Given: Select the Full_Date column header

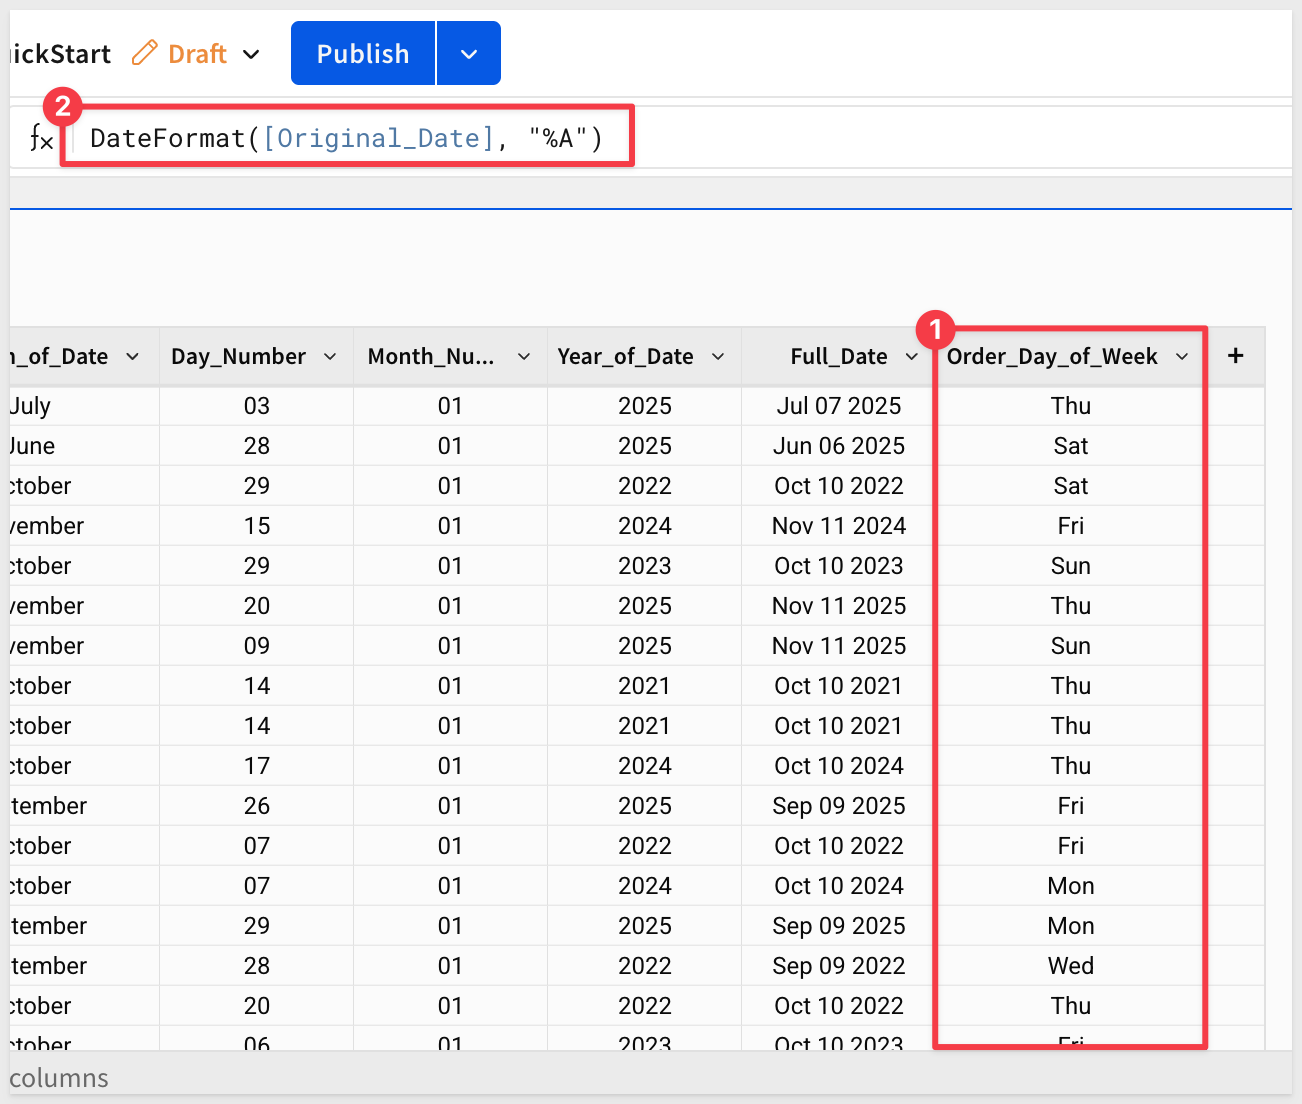Looking at the screenshot, I should [x=838, y=357].
